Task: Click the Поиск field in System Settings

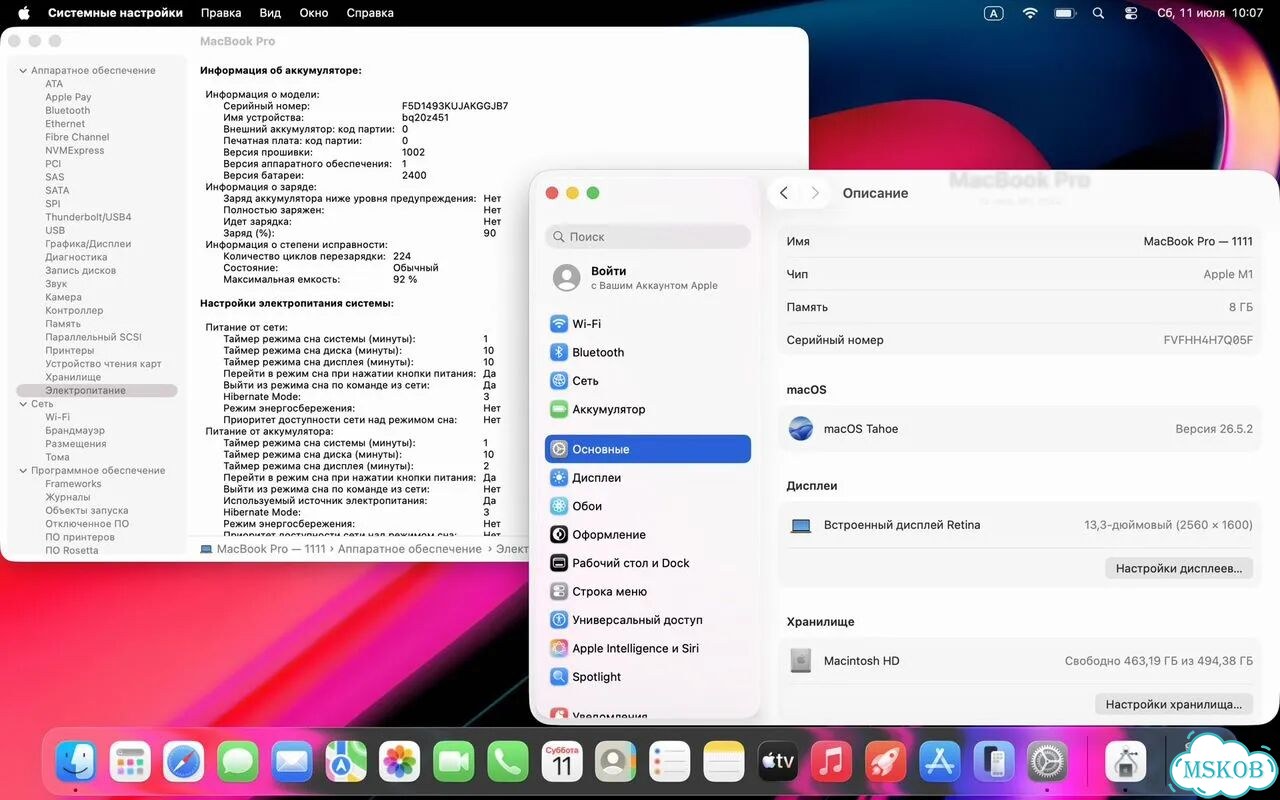Action: [648, 237]
